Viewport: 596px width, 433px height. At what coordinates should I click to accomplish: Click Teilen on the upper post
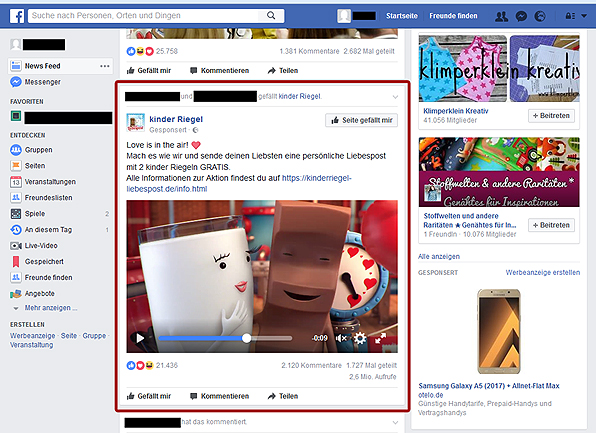click(x=283, y=71)
